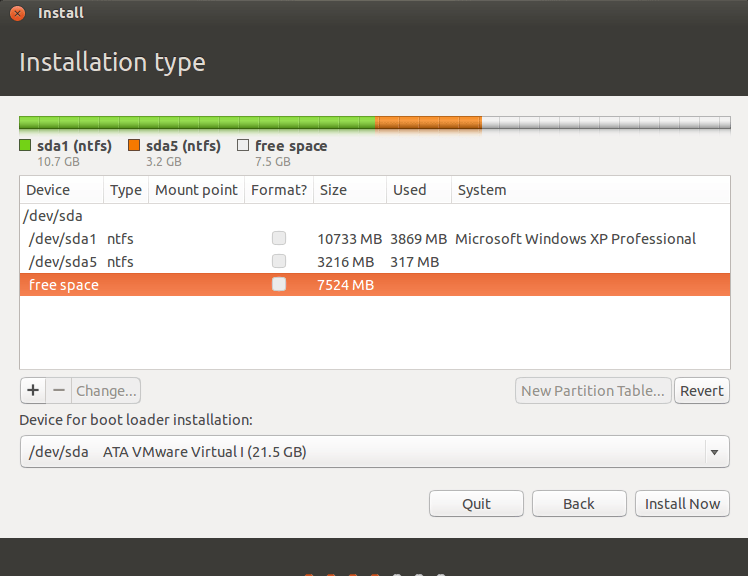Image resolution: width=748 pixels, height=576 pixels.
Task: Click the green sda1 legend square
Action: 26,146
